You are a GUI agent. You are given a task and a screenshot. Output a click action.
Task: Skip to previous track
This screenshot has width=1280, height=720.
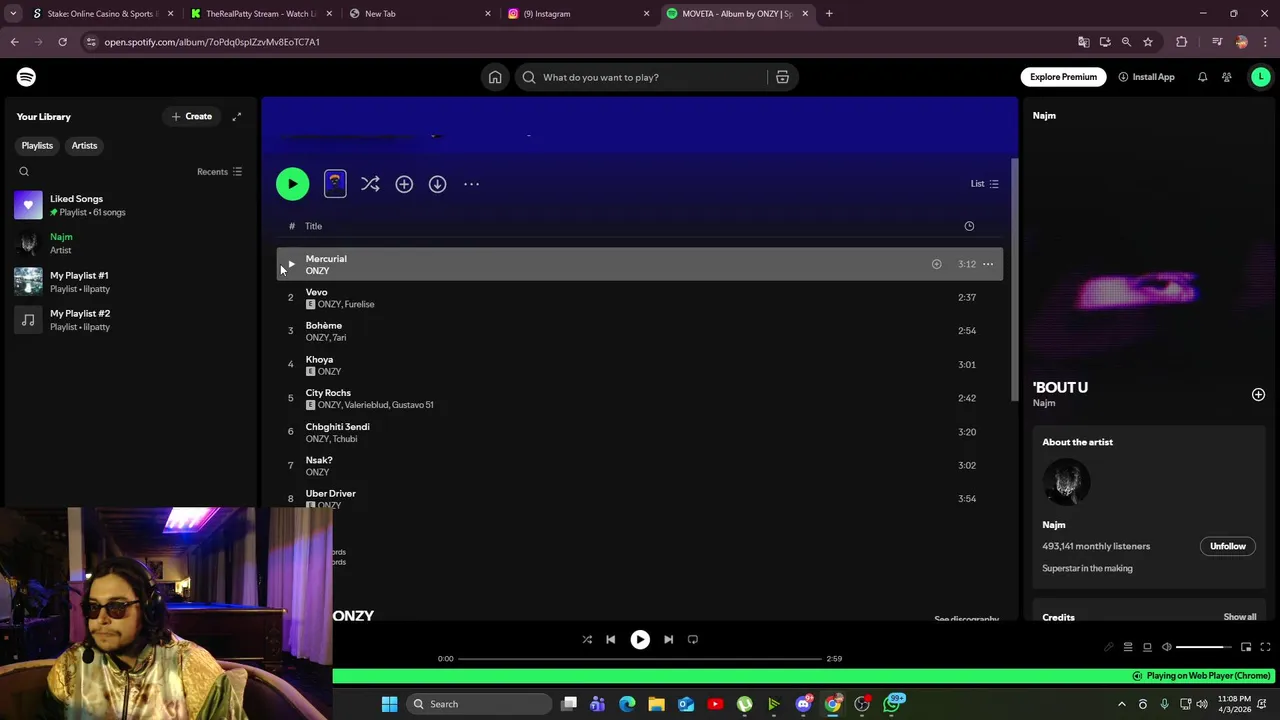pyautogui.click(x=610, y=639)
